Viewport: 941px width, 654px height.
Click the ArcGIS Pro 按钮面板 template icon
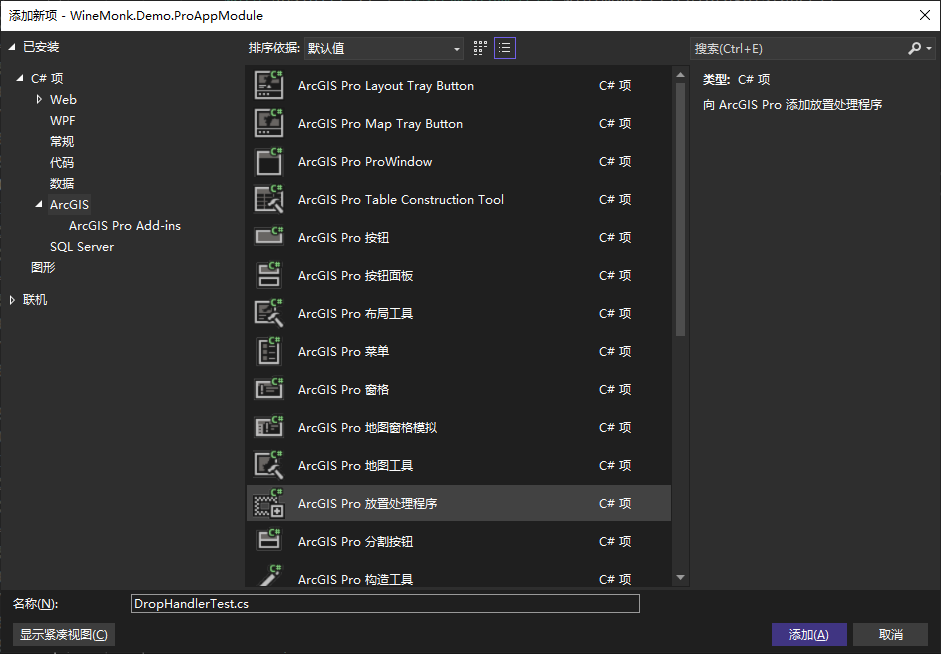[269, 275]
